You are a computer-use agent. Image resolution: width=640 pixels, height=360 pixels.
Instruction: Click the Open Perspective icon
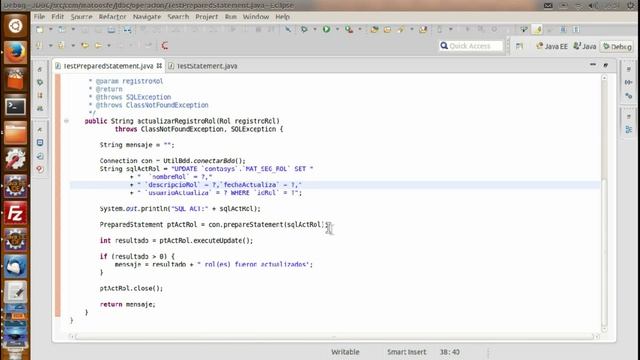coord(519,46)
